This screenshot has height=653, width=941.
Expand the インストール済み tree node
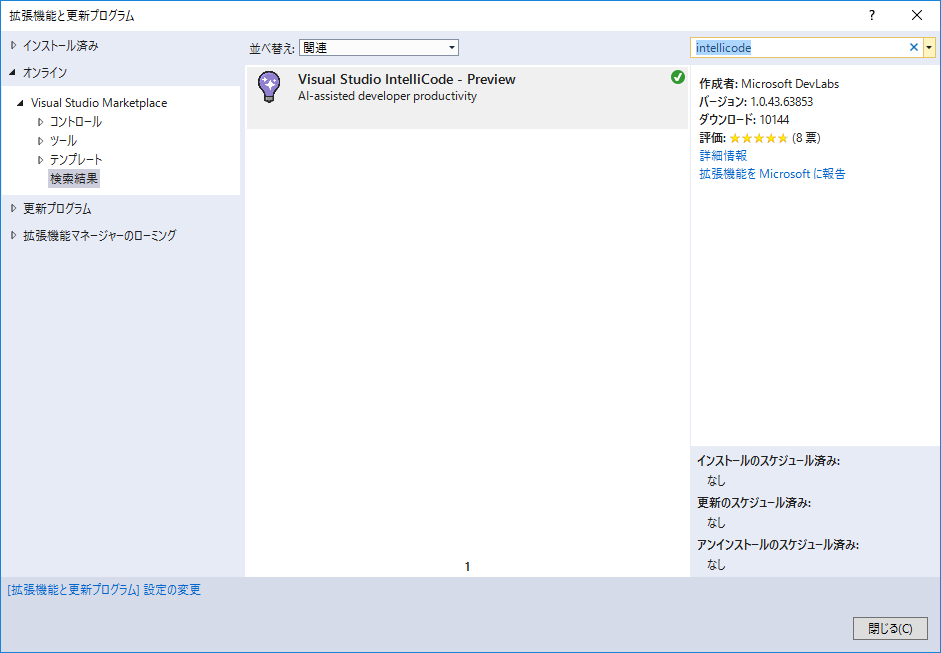point(13,46)
